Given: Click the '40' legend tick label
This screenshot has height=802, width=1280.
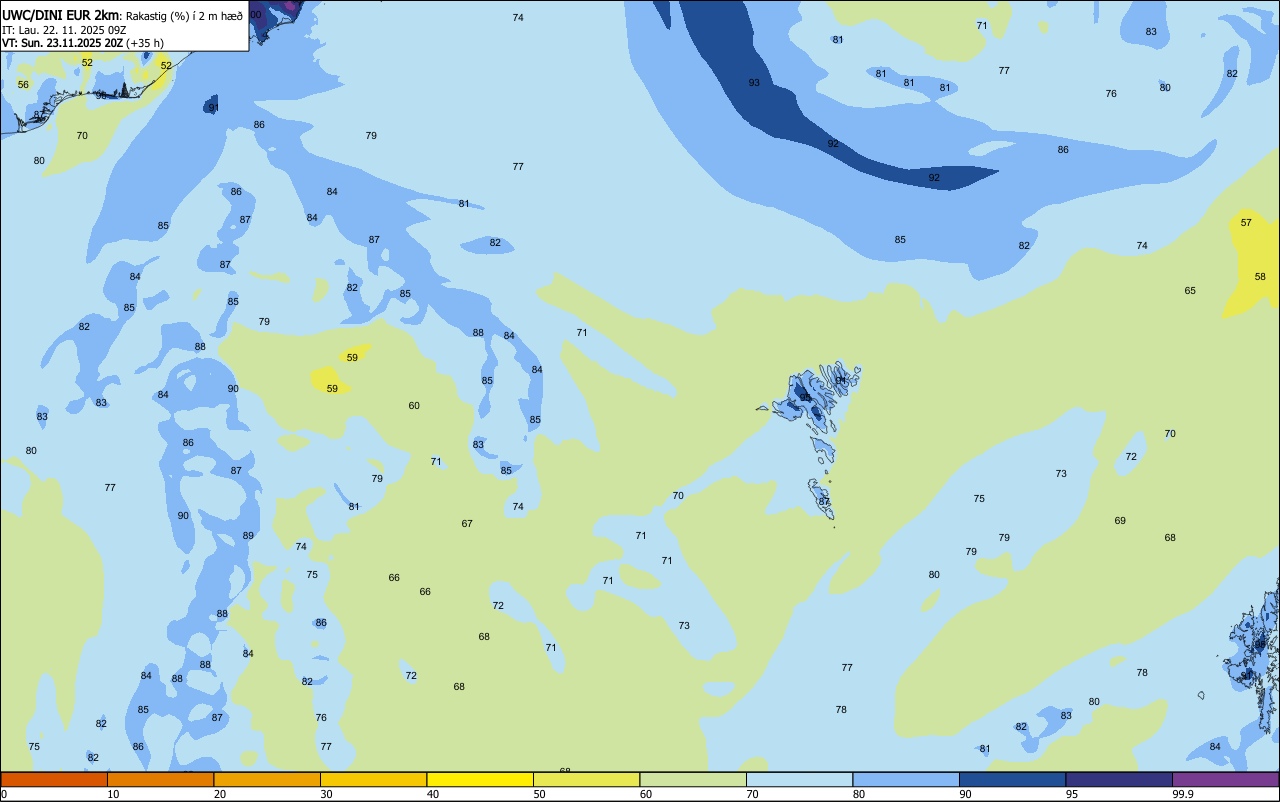Looking at the screenshot, I should point(433,794).
